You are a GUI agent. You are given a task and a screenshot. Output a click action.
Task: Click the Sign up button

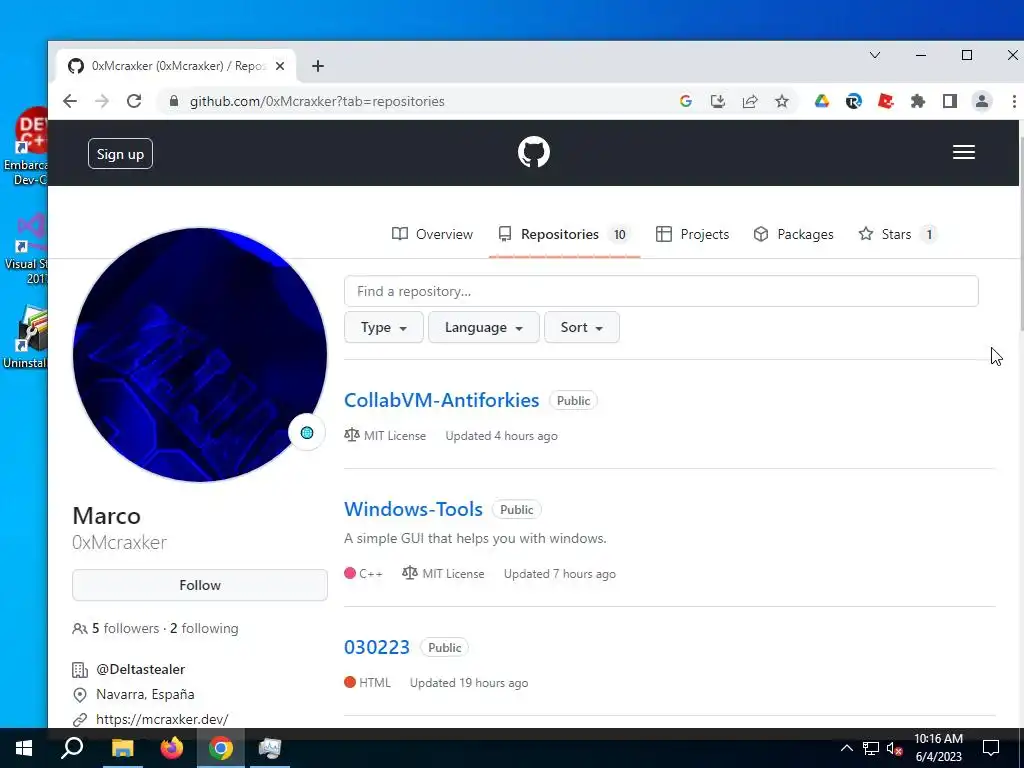point(120,154)
